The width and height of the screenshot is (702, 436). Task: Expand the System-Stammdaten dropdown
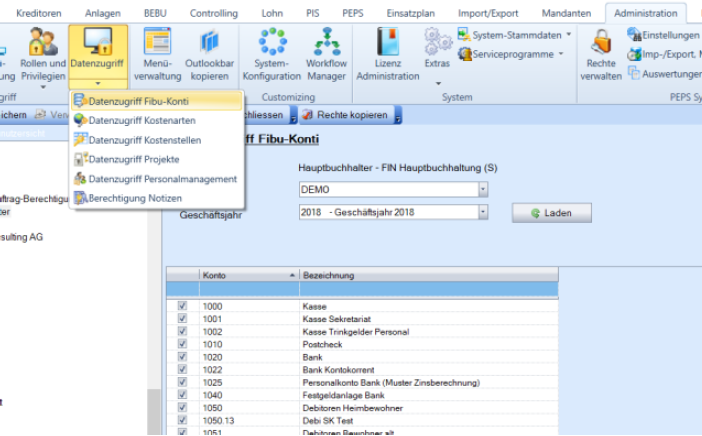569,34
